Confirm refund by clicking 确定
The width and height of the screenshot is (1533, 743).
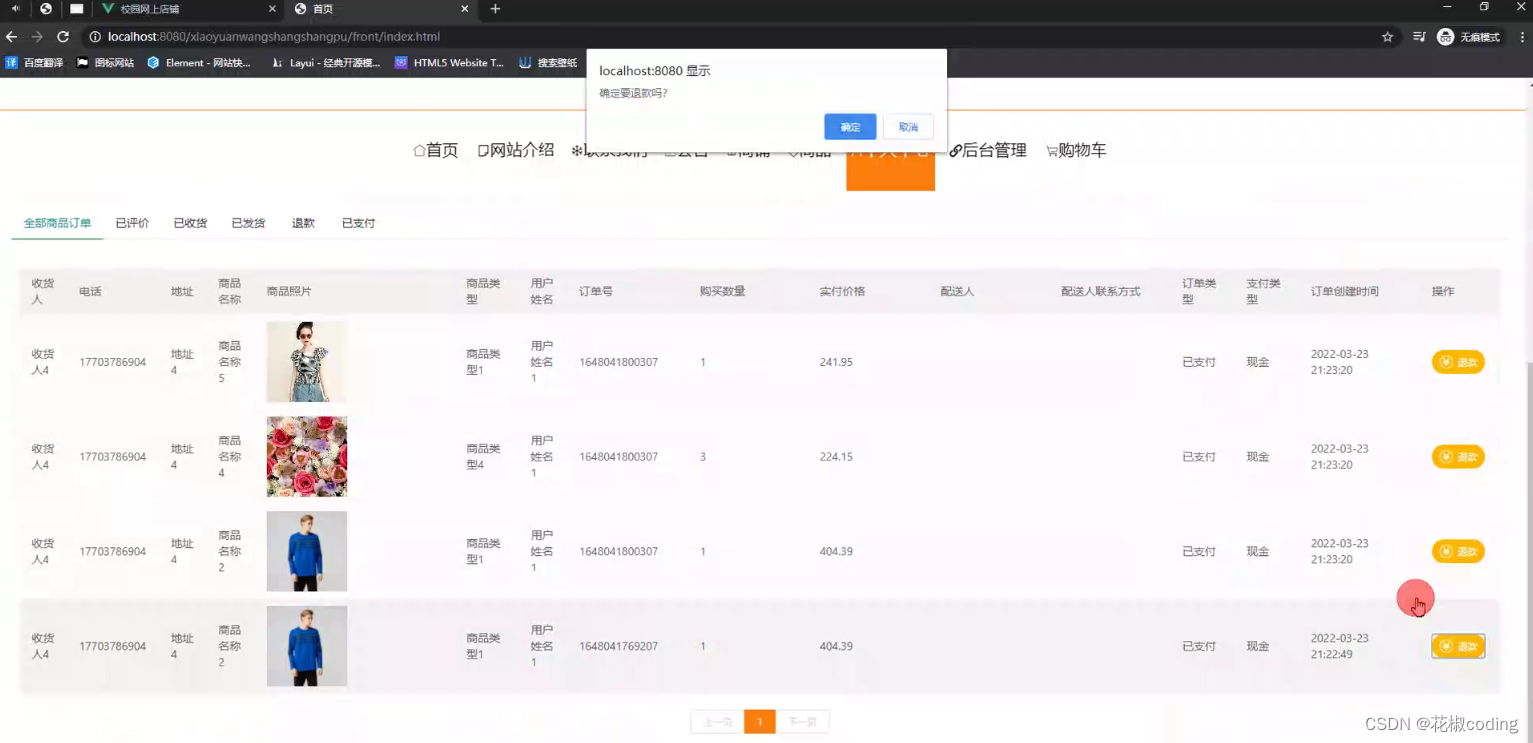850,127
